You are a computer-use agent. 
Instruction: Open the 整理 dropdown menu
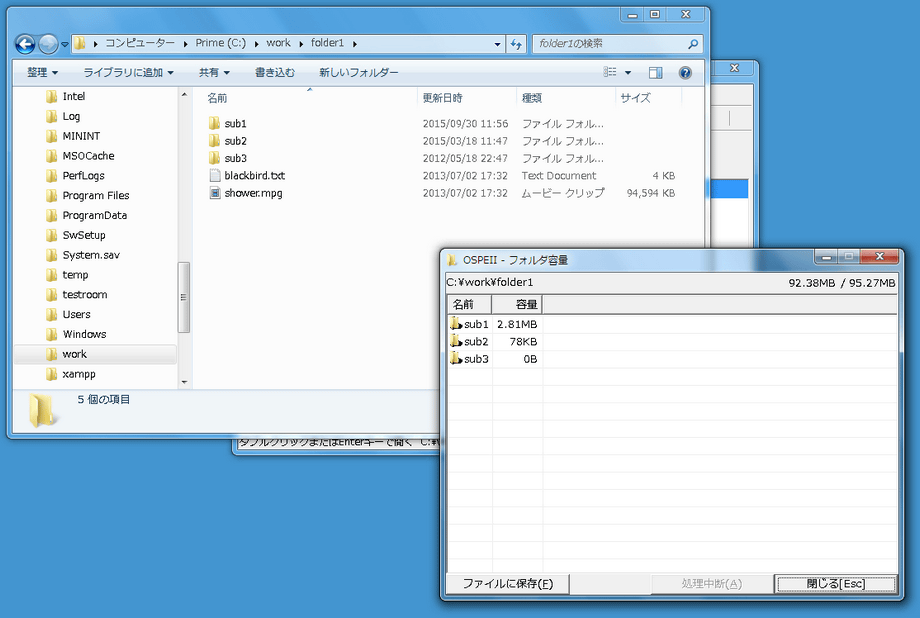[x=42, y=73]
